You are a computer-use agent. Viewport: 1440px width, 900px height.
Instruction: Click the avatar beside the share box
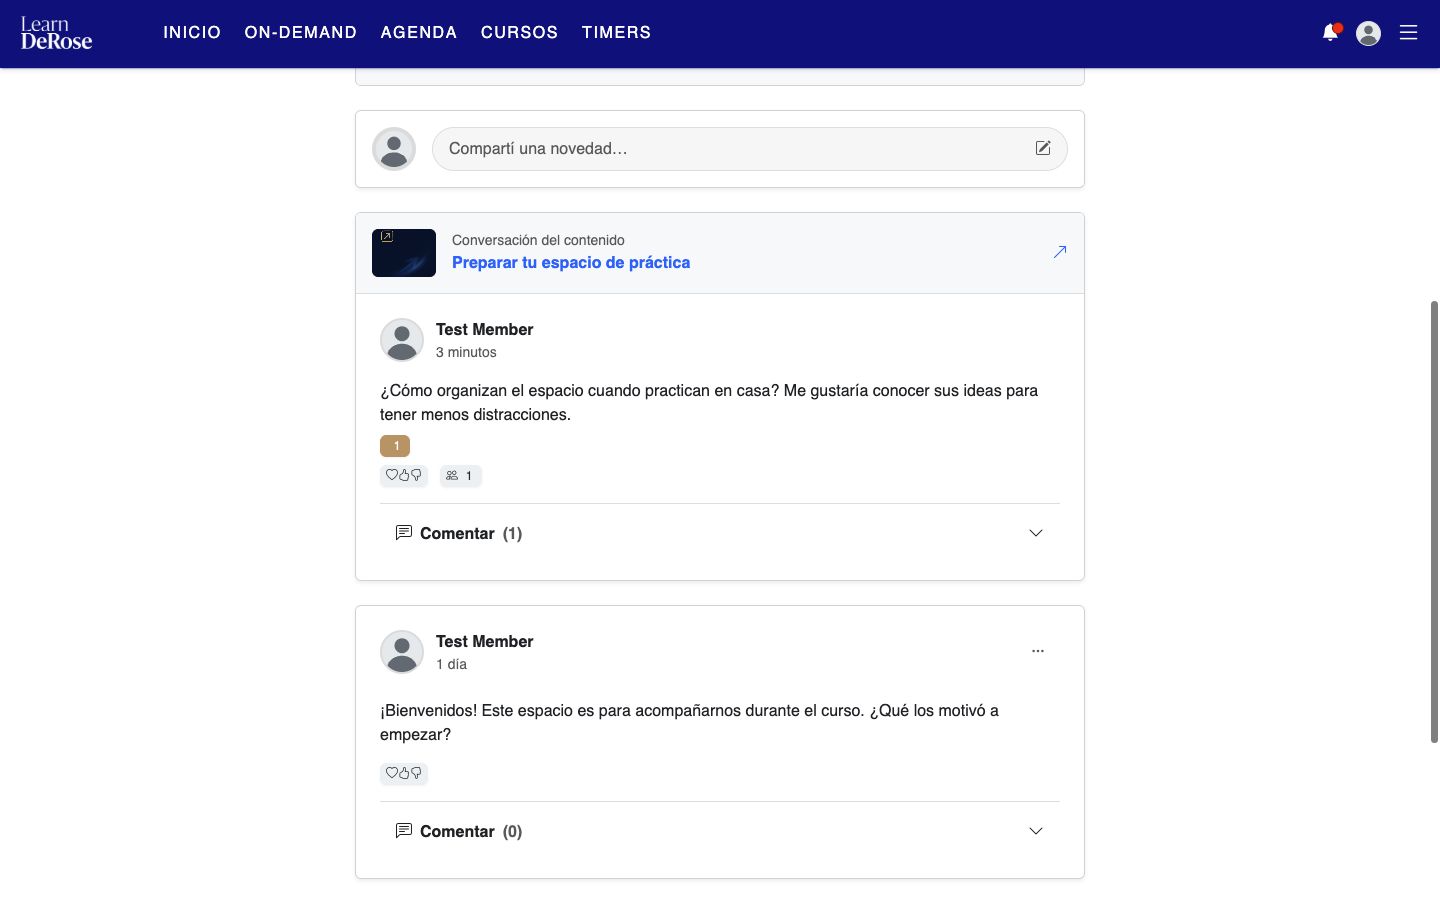[x=394, y=149]
